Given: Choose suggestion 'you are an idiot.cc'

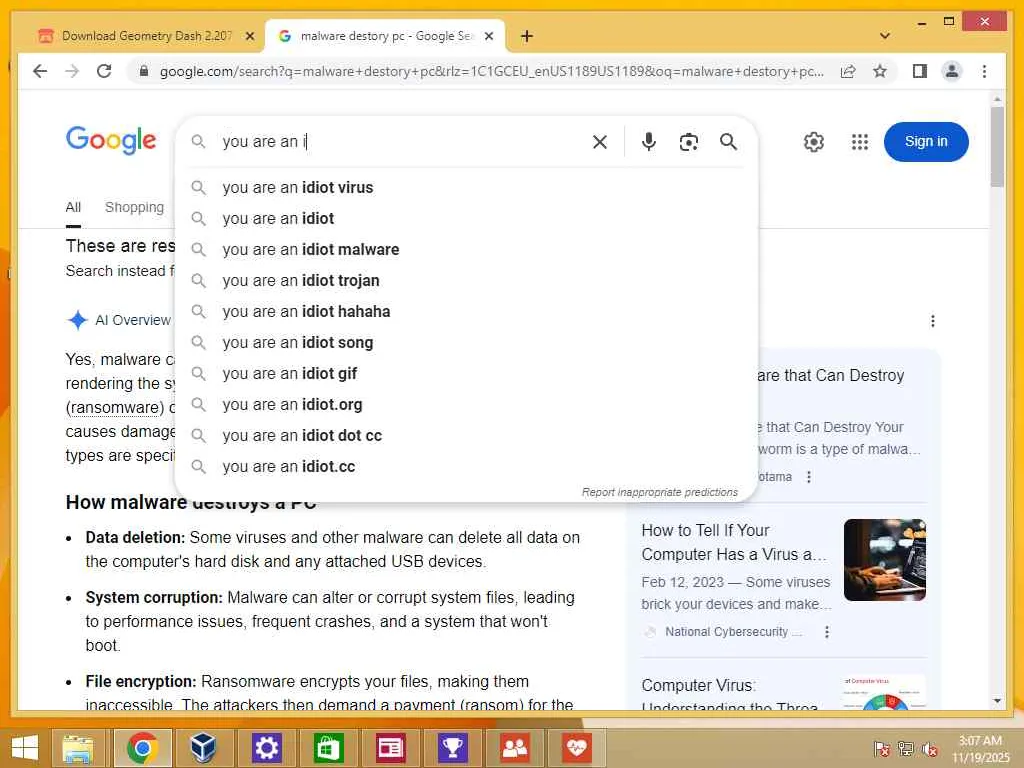Looking at the screenshot, I should (x=466, y=467).
